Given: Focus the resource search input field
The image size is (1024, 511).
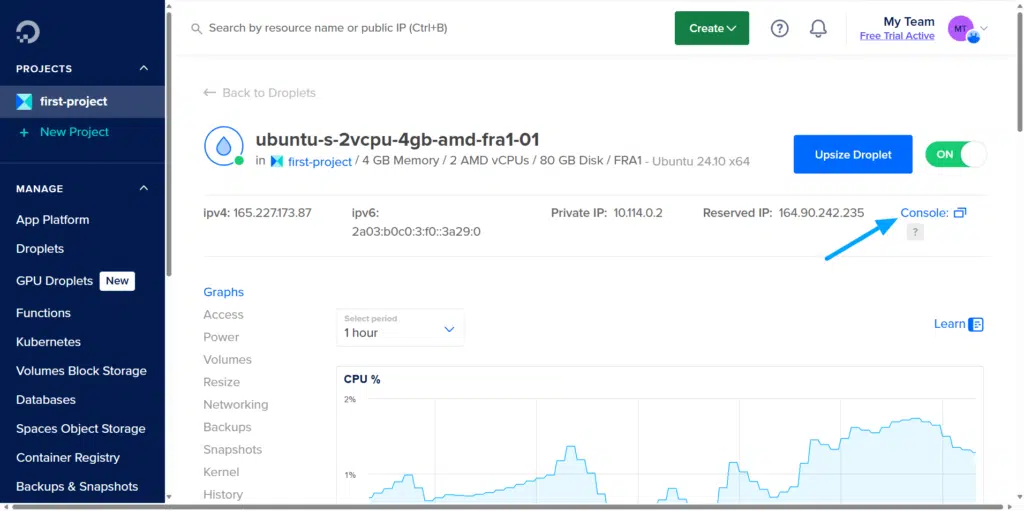Looking at the screenshot, I should 424,28.
